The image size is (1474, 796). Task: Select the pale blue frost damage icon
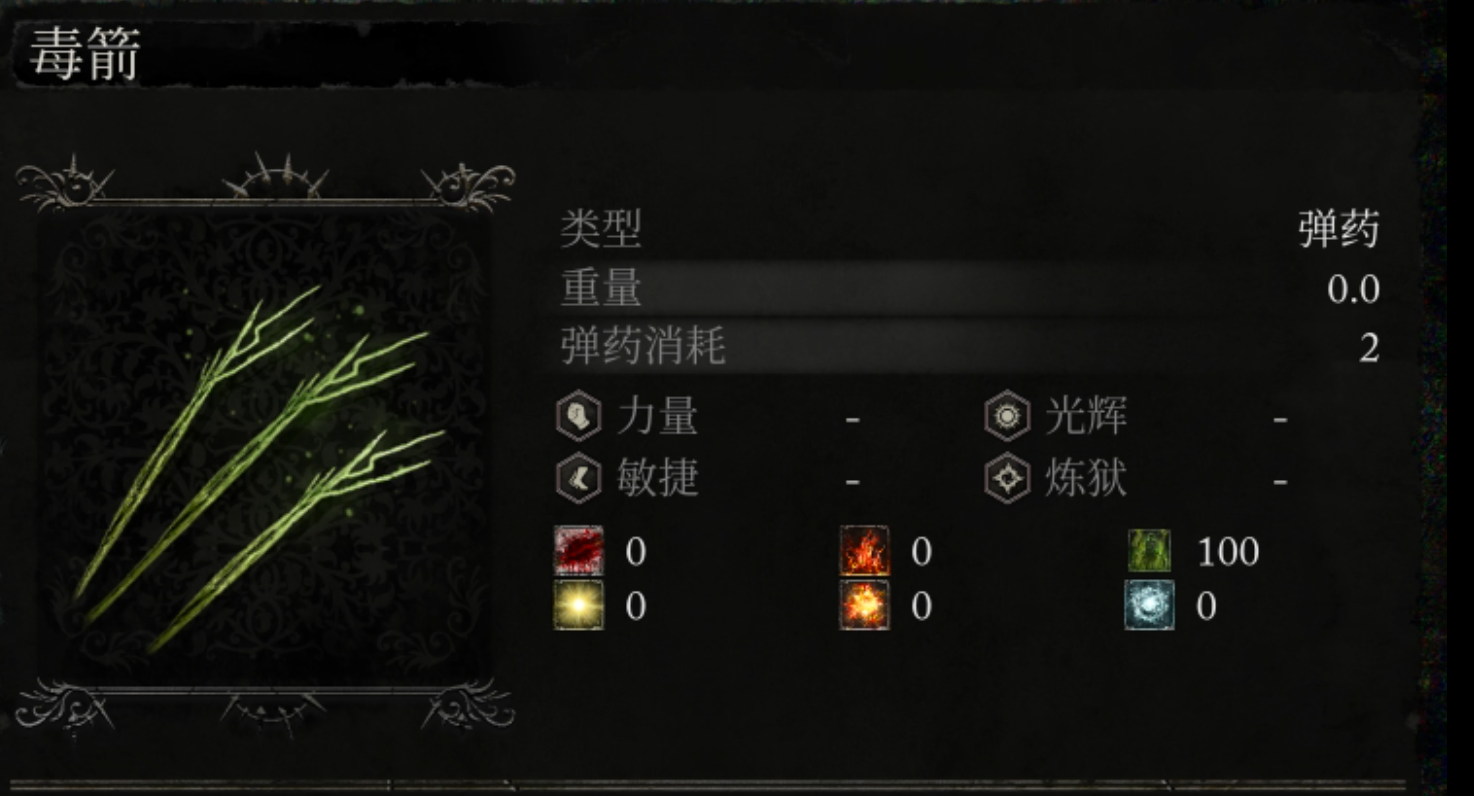pos(1150,605)
